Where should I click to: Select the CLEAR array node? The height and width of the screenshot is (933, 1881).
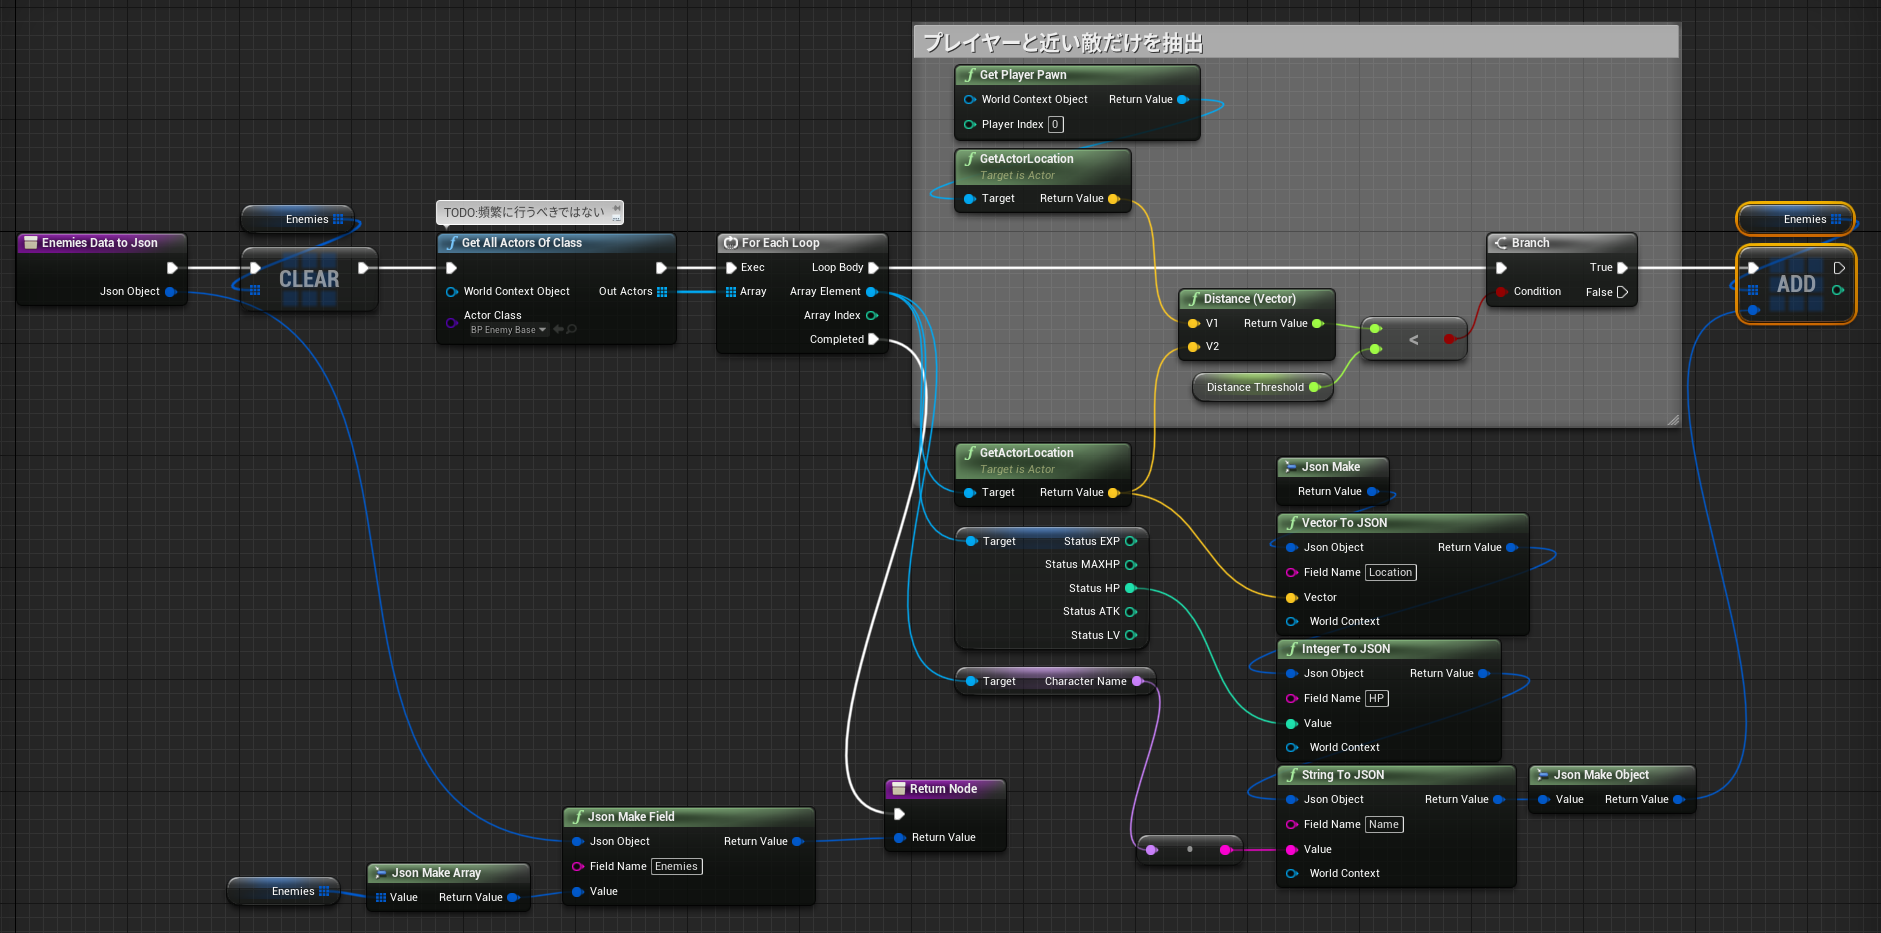tap(309, 279)
